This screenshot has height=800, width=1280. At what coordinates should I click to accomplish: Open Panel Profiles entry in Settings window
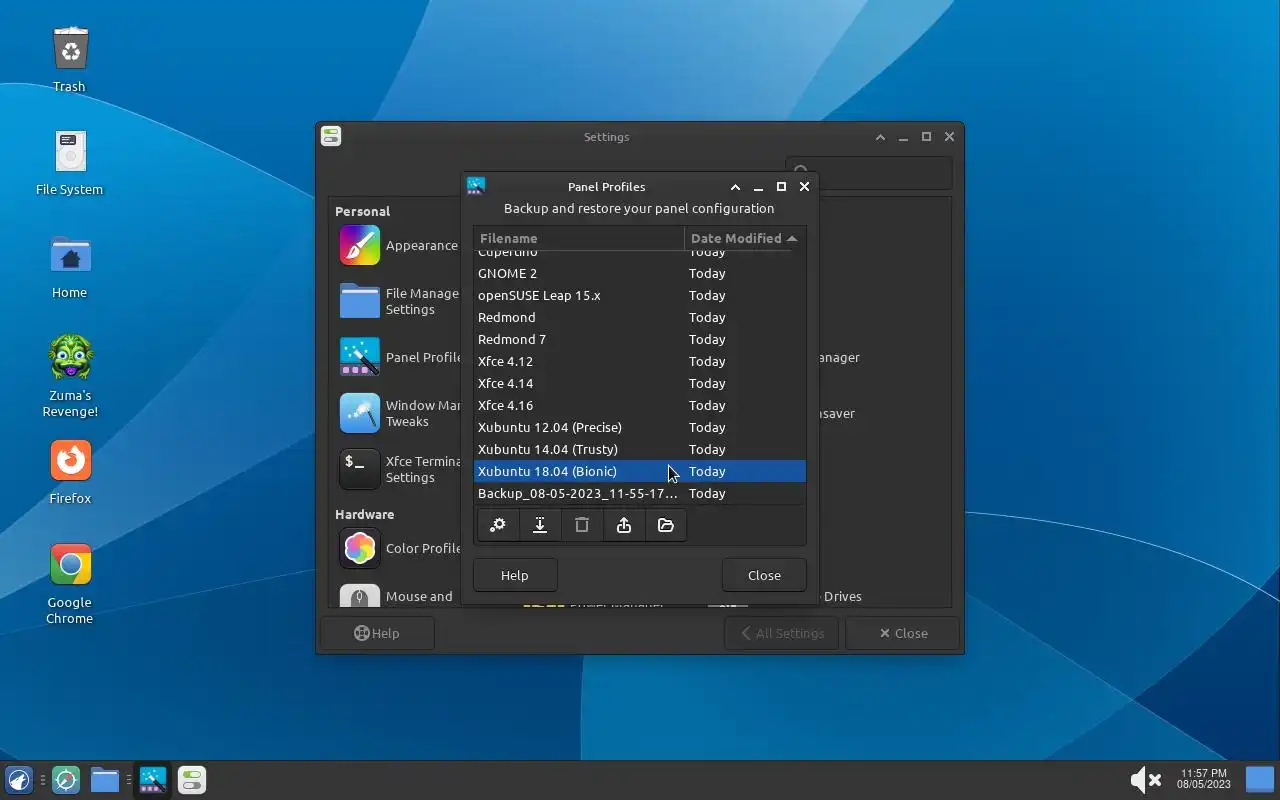pyautogui.click(x=398, y=357)
